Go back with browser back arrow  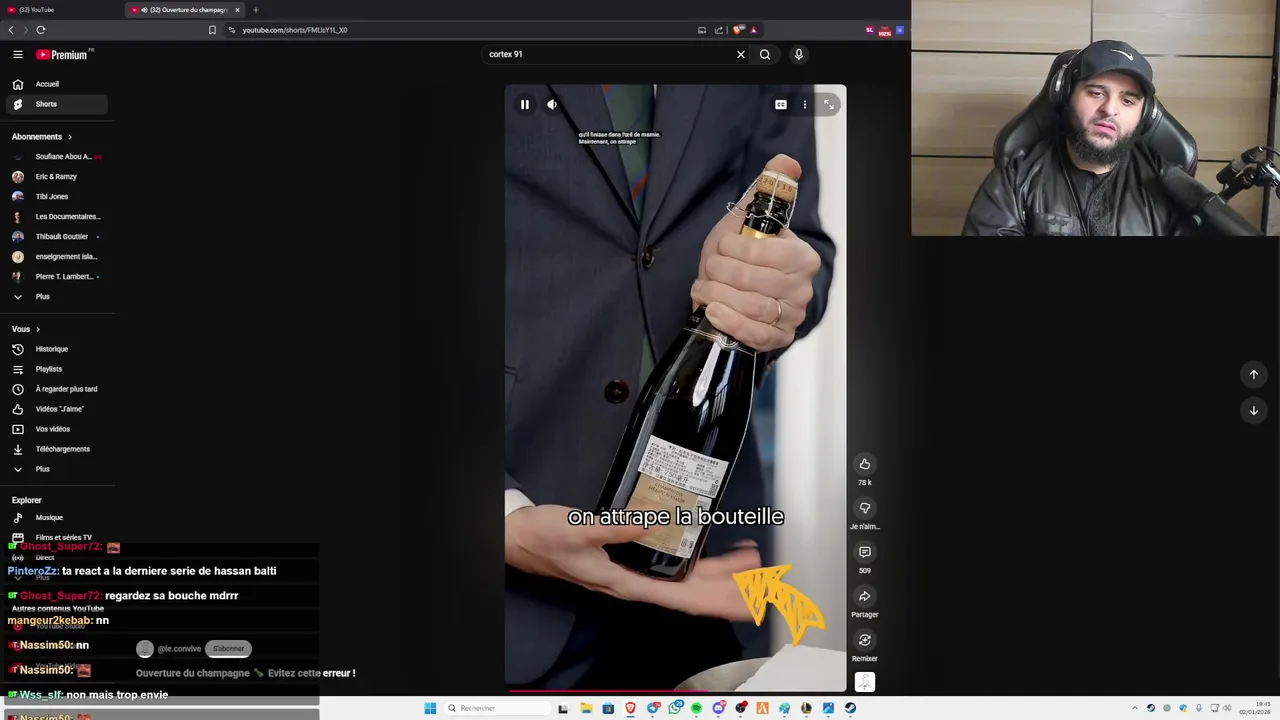(x=11, y=30)
